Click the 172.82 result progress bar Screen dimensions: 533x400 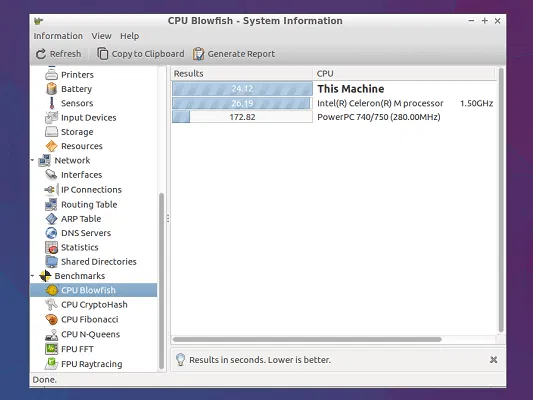coord(242,117)
